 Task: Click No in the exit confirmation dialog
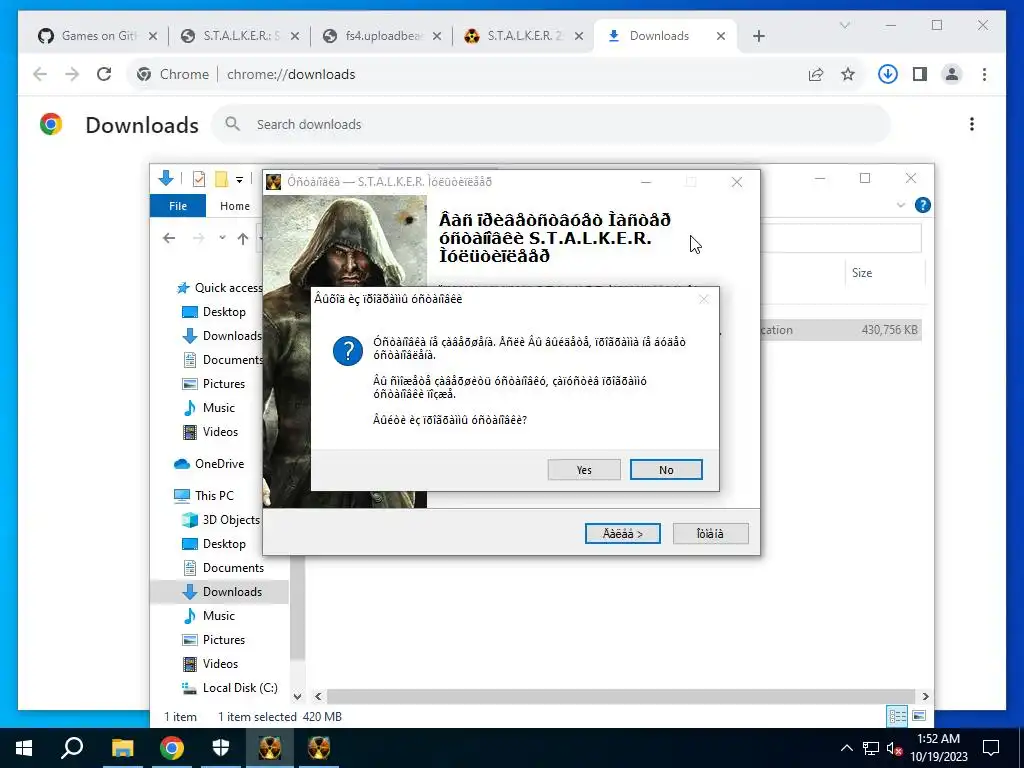pos(666,470)
